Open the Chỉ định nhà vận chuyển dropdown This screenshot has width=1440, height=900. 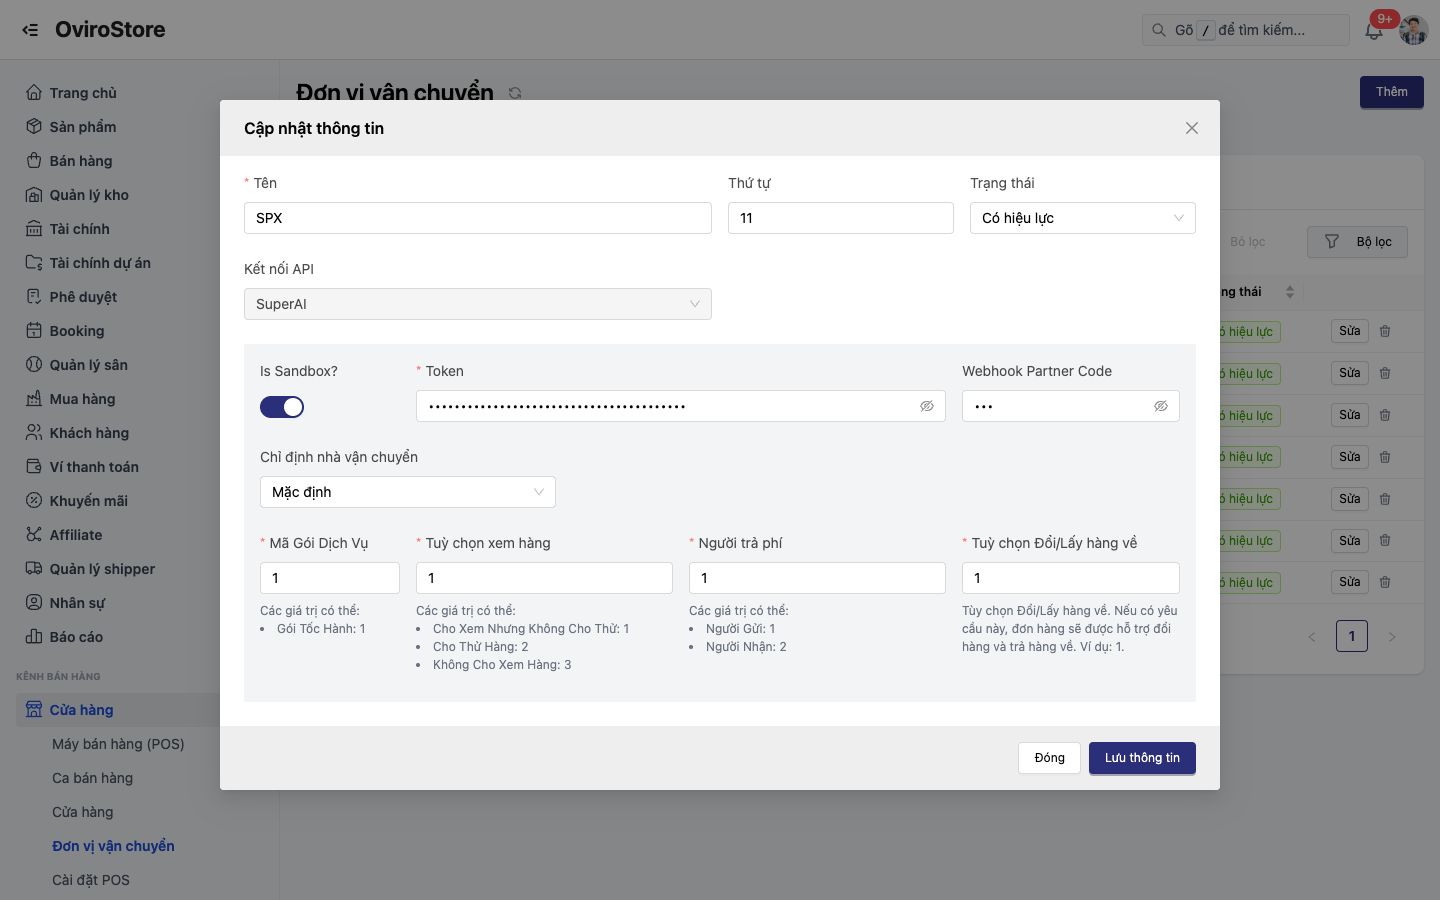(408, 492)
